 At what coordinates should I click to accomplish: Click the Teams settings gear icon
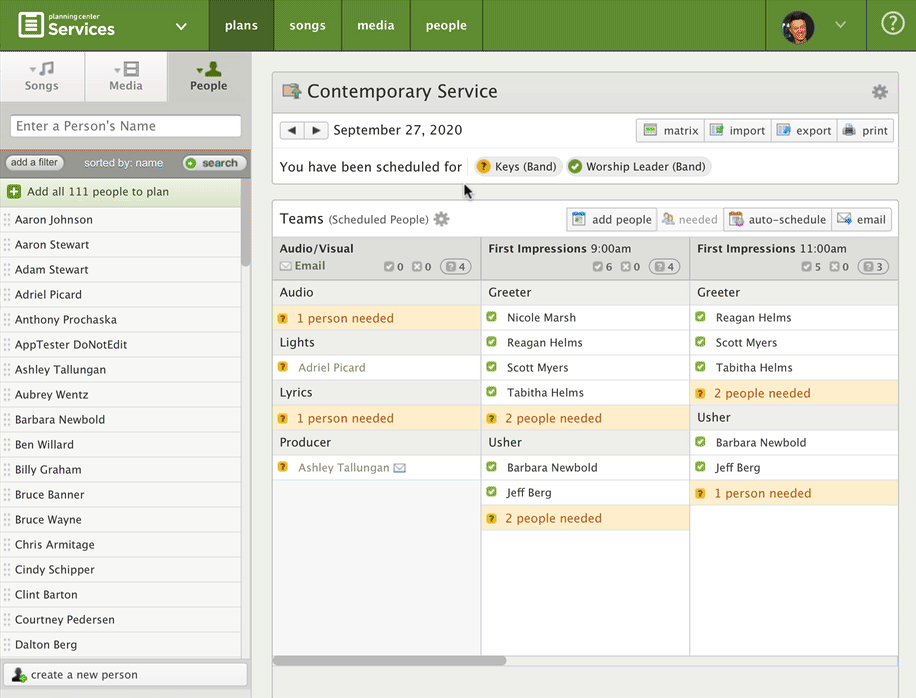[x=441, y=220]
